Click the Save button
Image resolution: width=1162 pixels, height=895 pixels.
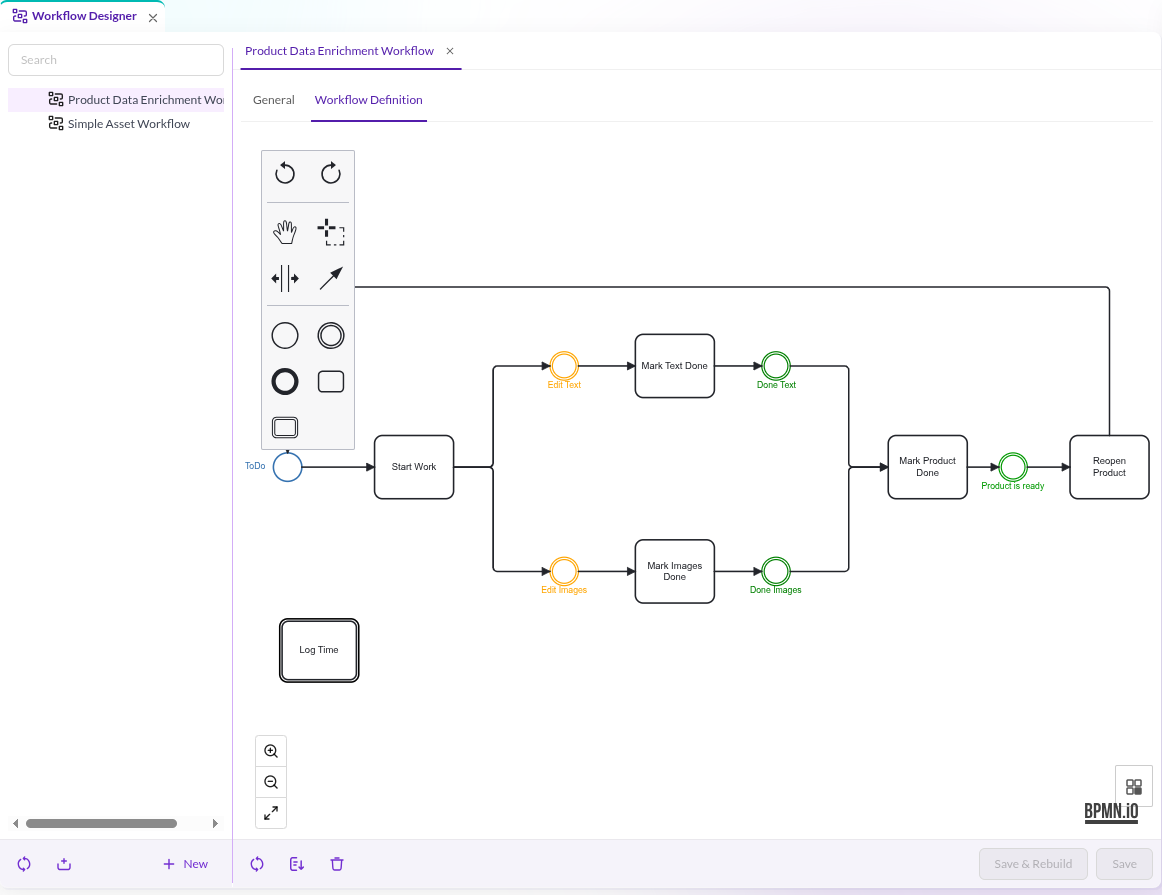[x=1124, y=864]
